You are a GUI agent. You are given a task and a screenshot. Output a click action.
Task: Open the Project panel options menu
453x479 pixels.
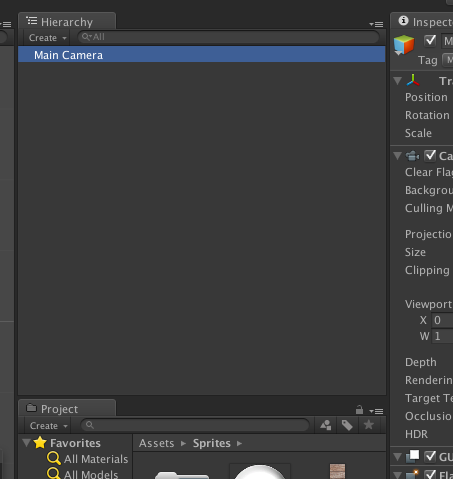point(376,411)
